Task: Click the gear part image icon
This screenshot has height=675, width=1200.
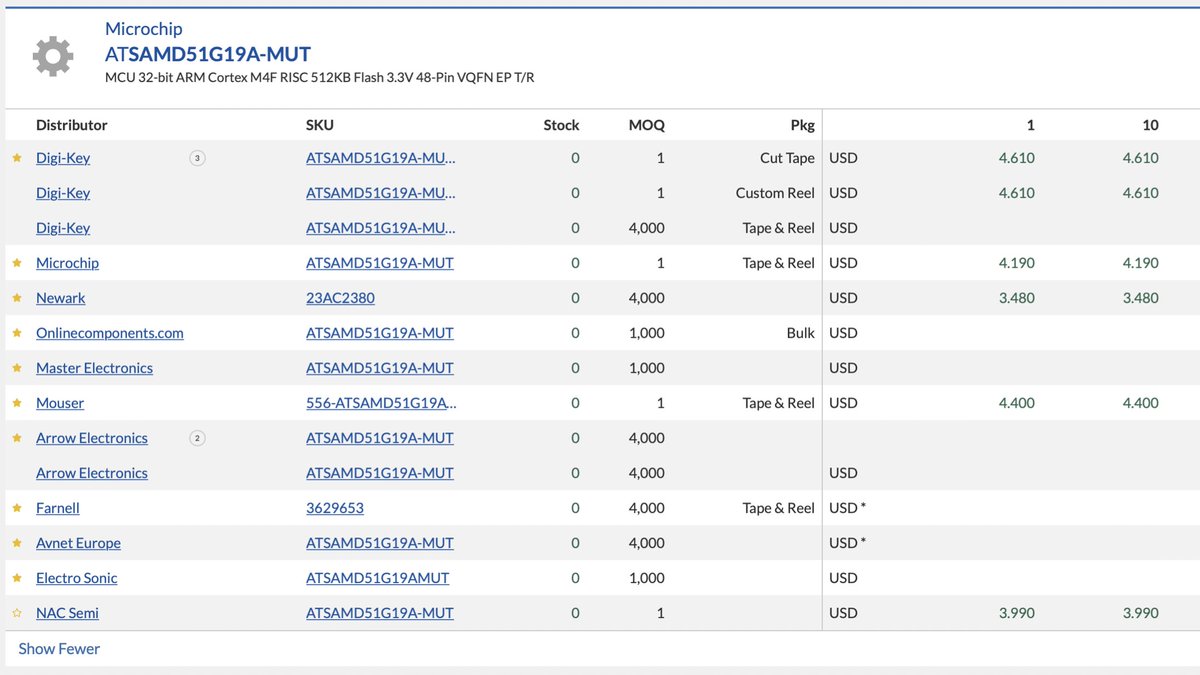Action: 53,57
